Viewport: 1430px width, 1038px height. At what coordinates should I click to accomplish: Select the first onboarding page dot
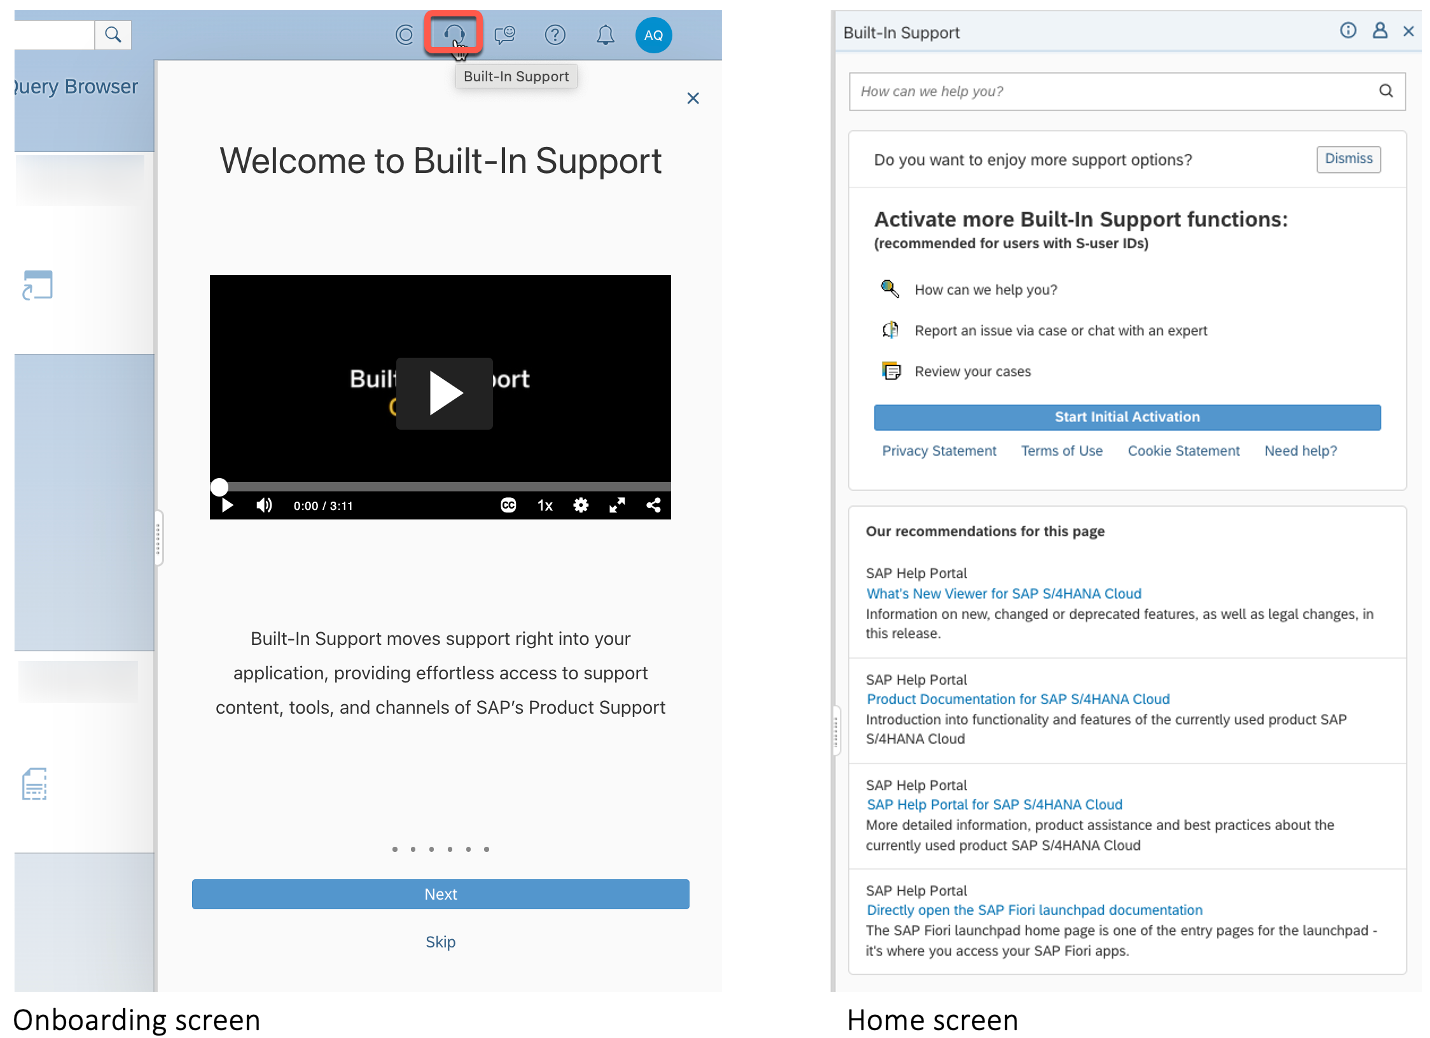[x=395, y=849]
